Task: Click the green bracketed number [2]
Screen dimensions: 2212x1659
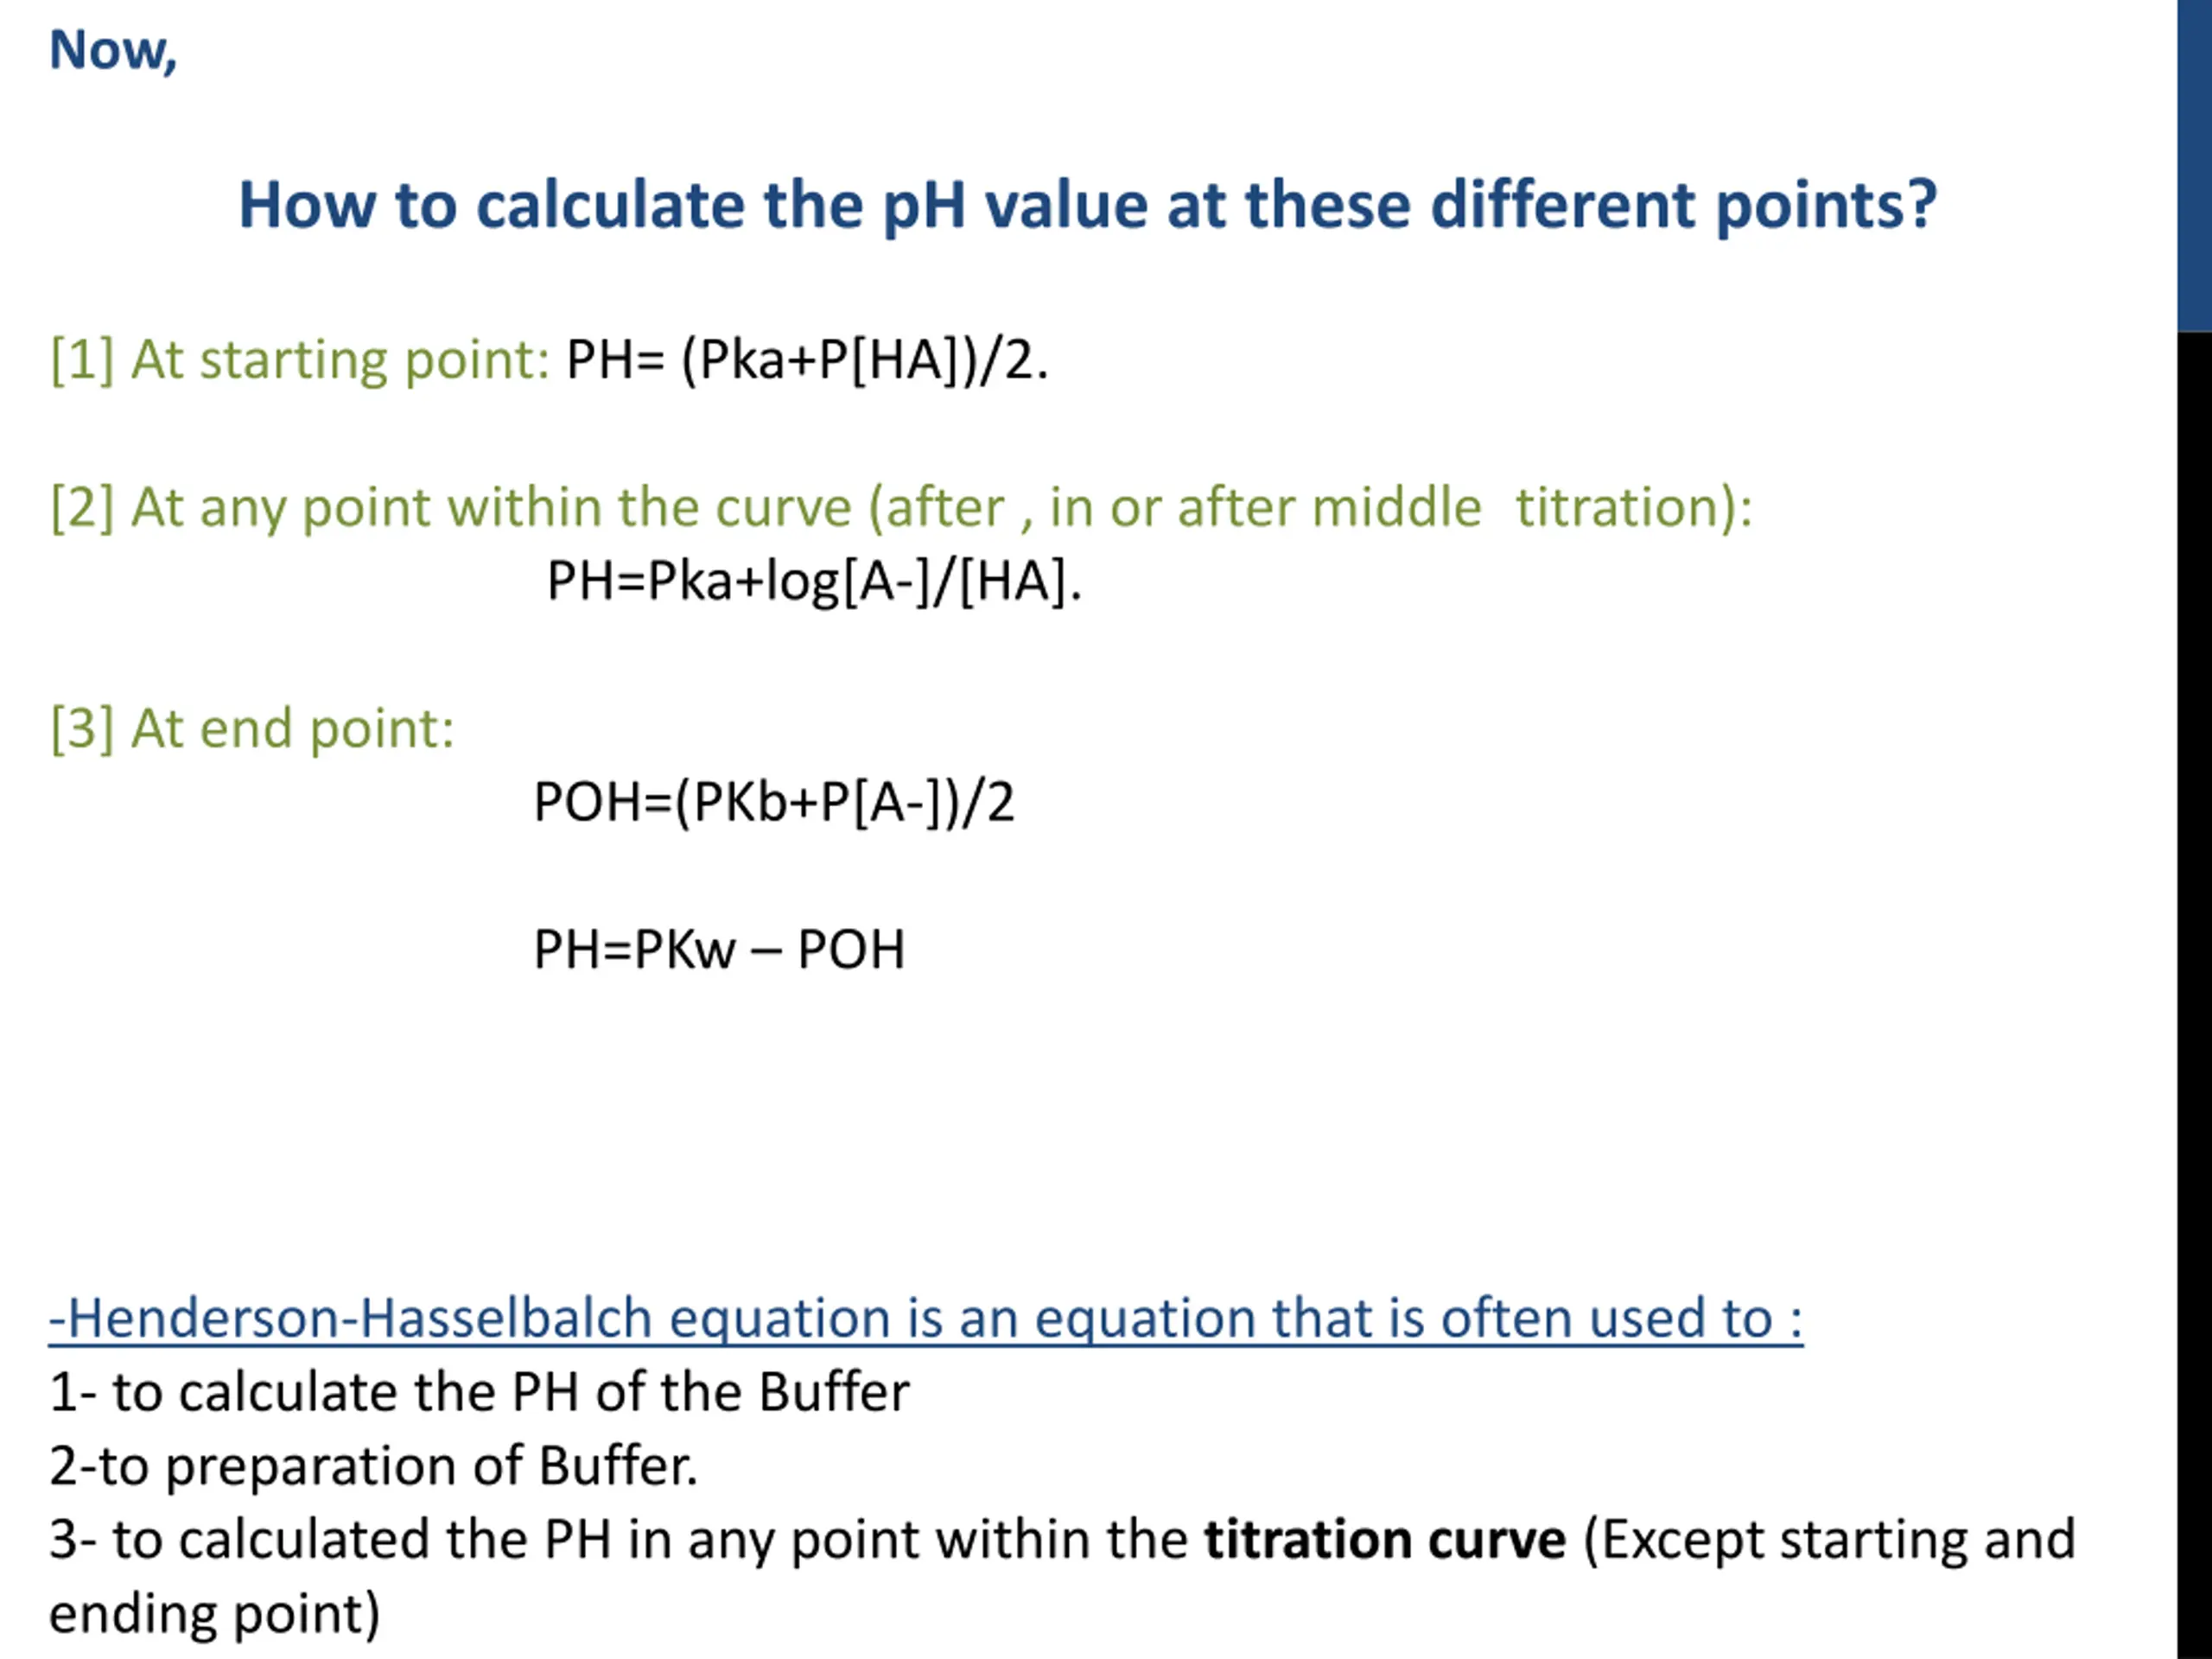Action: (82, 508)
